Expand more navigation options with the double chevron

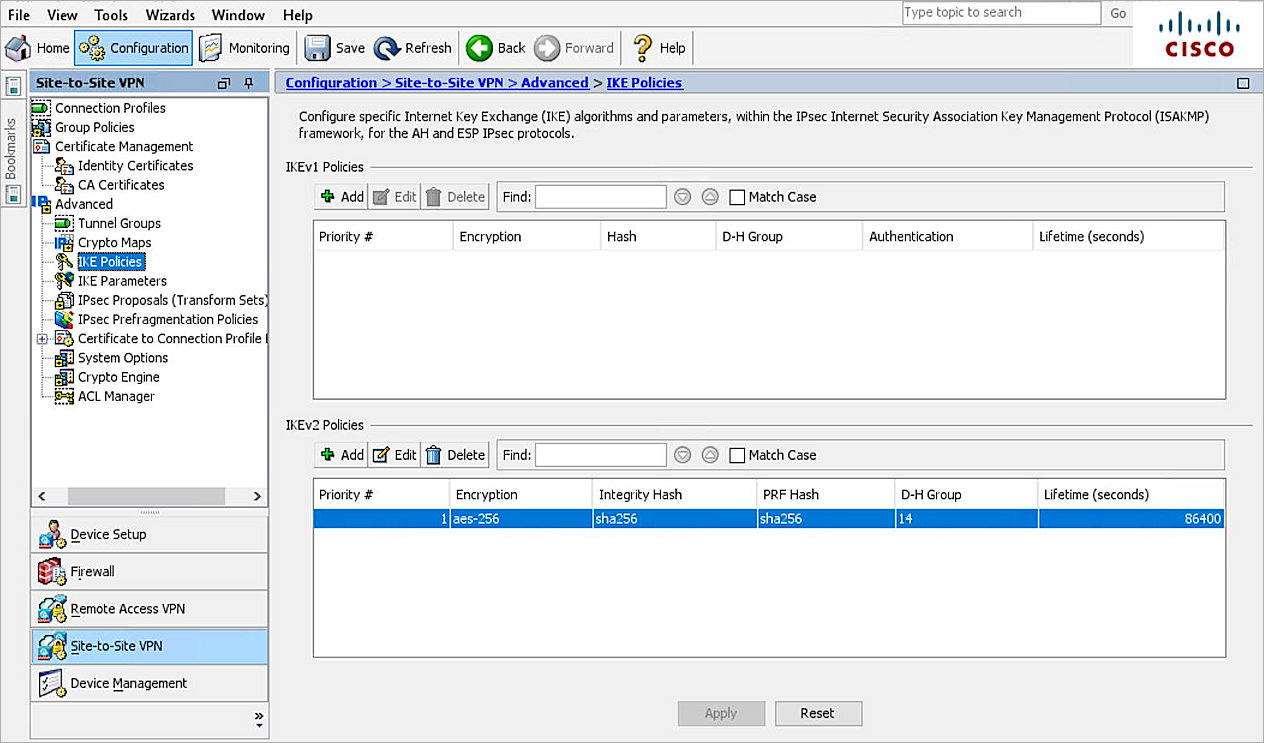pyautogui.click(x=259, y=718)
